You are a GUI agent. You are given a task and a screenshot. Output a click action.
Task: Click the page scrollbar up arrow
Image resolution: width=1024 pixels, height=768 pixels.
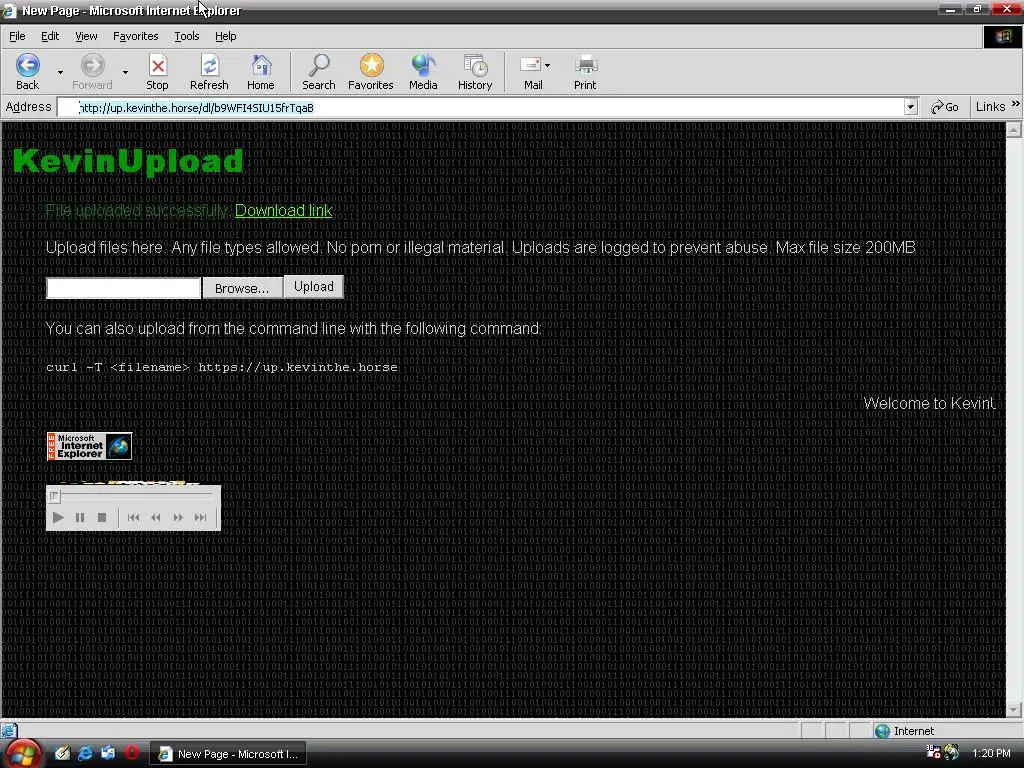(x=1014, y=130)
